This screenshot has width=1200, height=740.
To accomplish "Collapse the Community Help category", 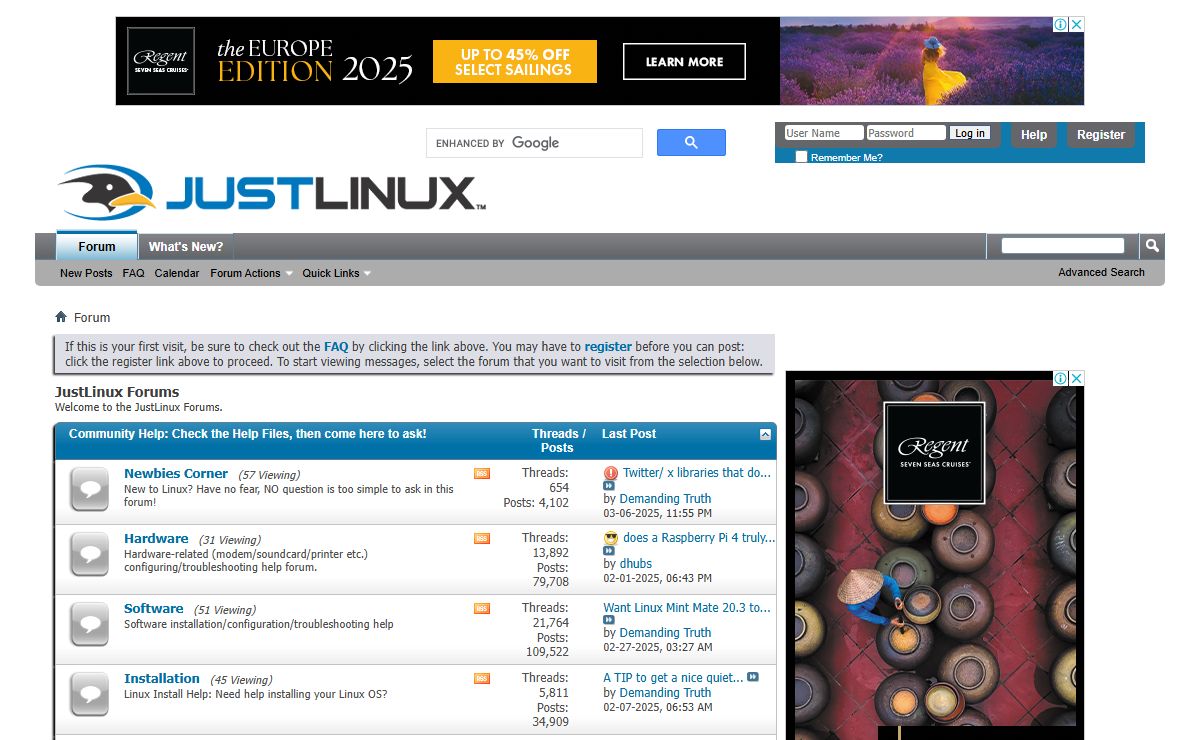I will pyautogui.click(x=765, y=434).
